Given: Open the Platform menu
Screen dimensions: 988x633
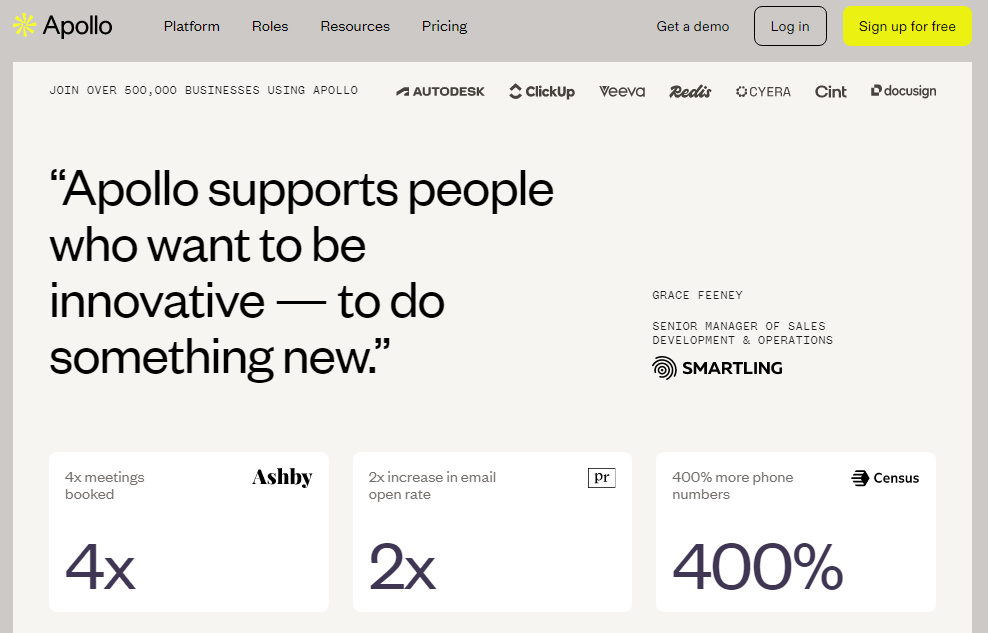Looking at the screenshot, I should point(192,26).
